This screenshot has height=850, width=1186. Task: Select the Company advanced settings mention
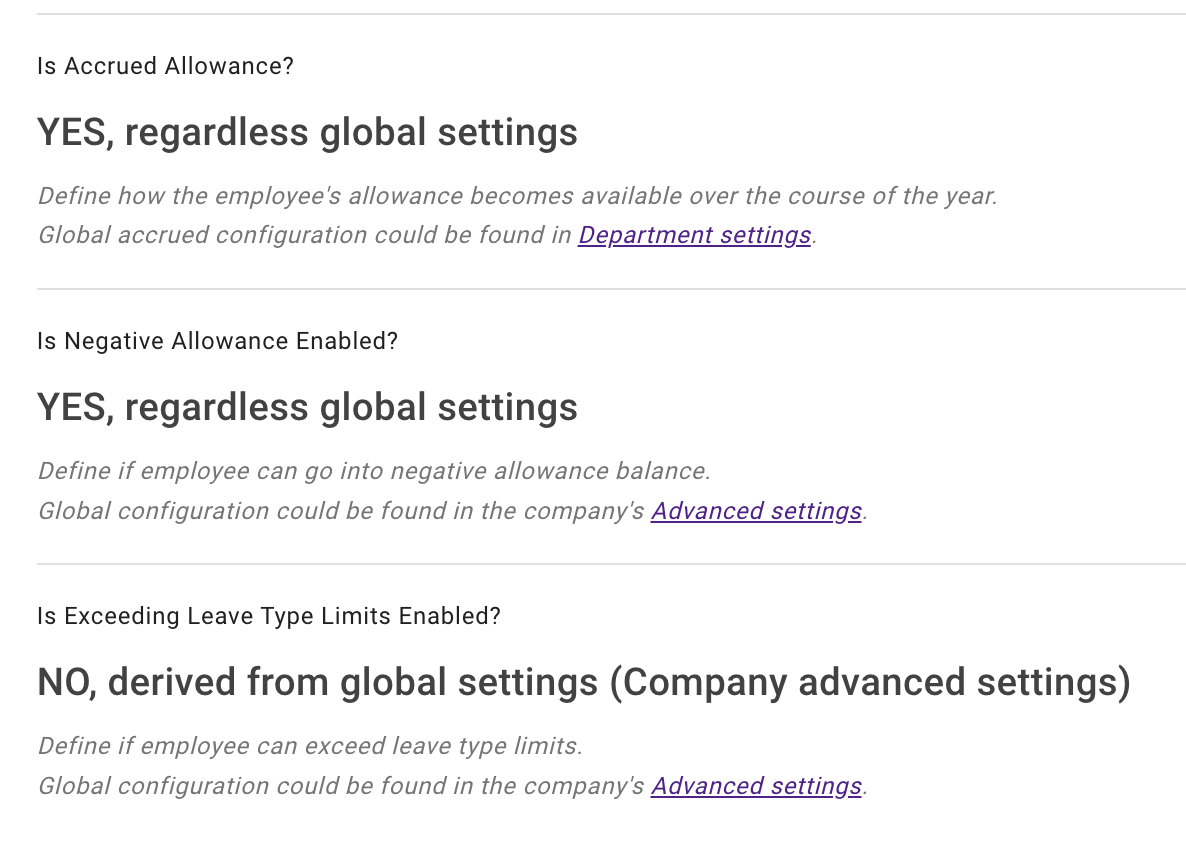tap(872, 682)
